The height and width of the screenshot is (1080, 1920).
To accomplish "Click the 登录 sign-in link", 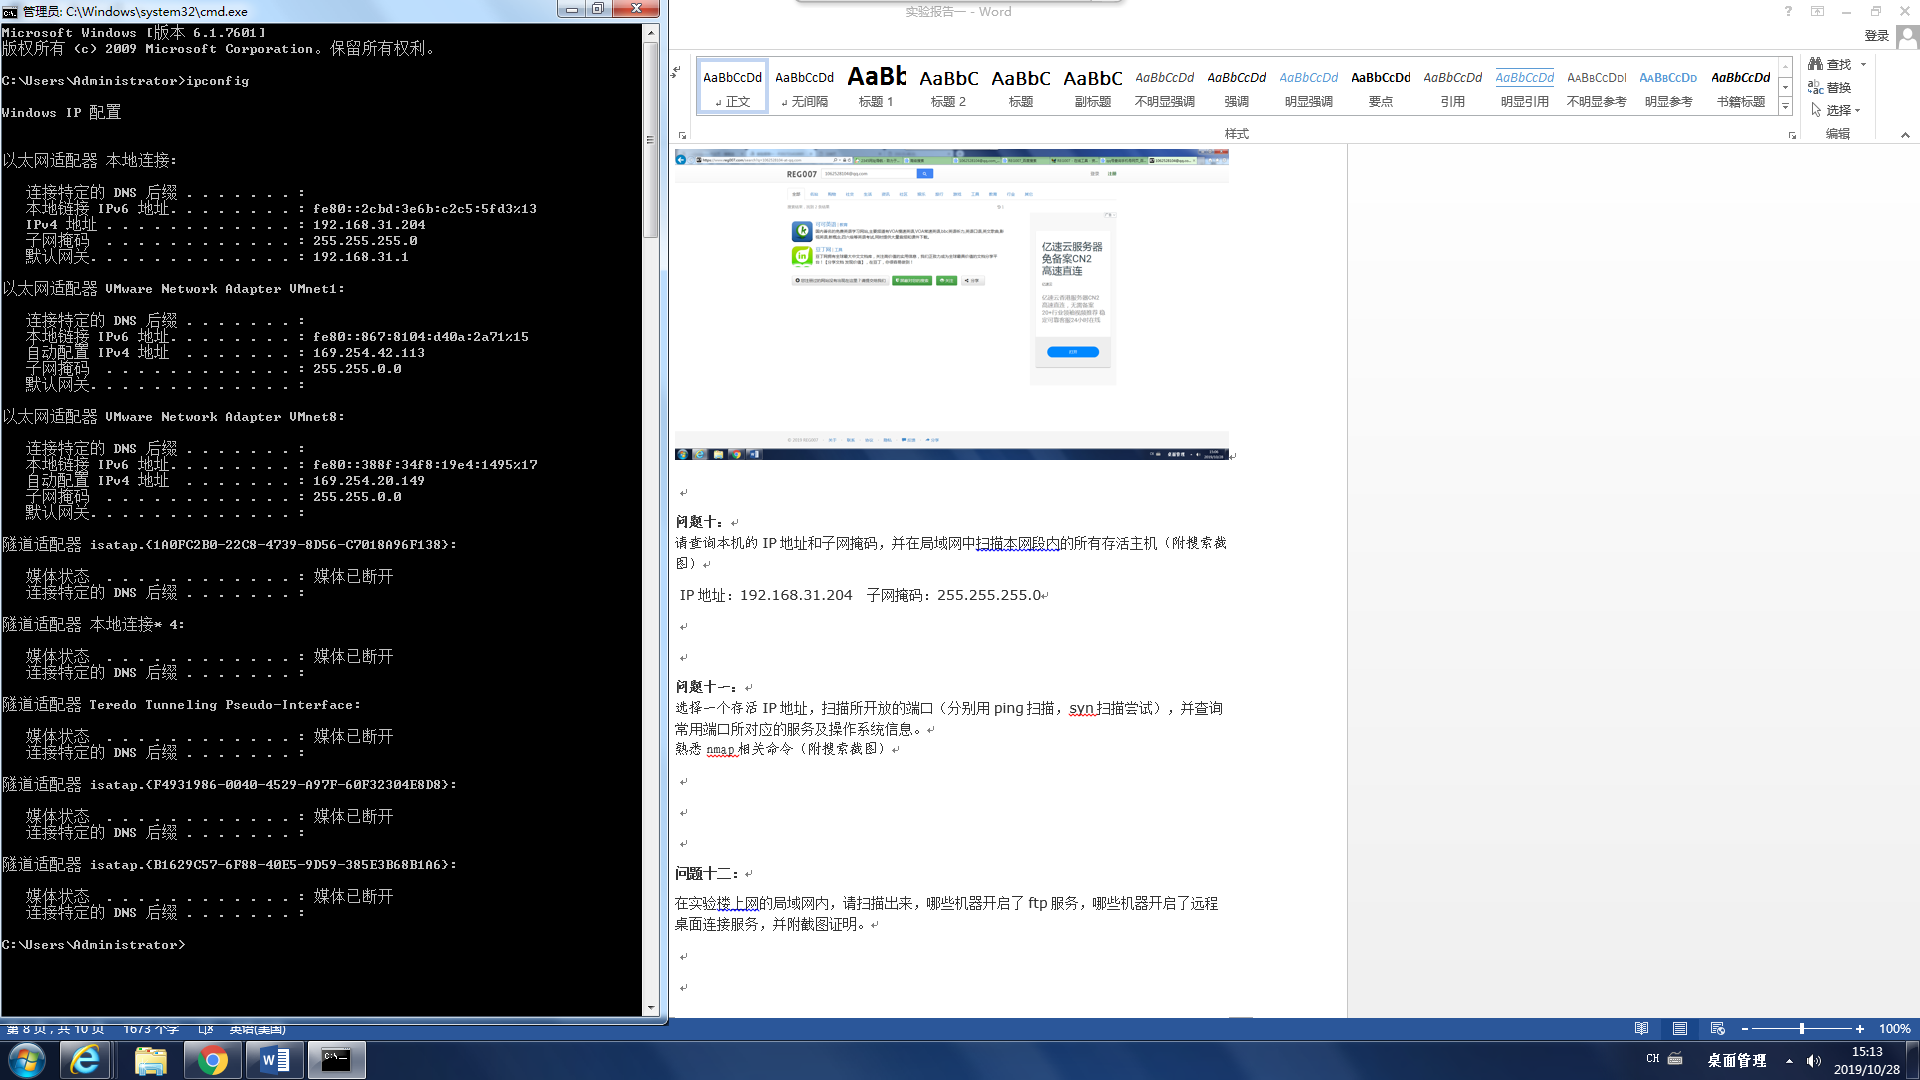I will 1876,36.
